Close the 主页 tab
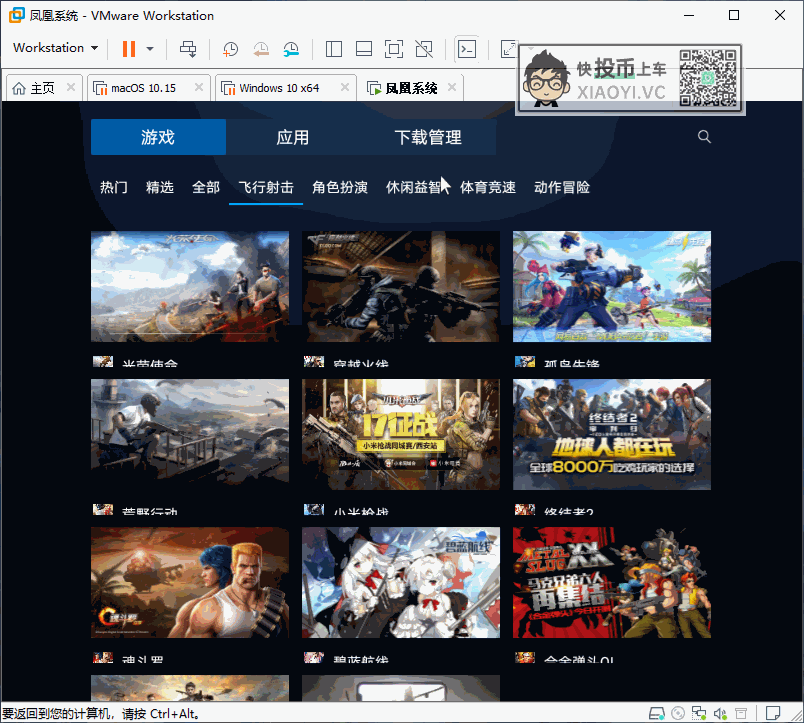Screen dimensions: 804x723 [71, 87]
